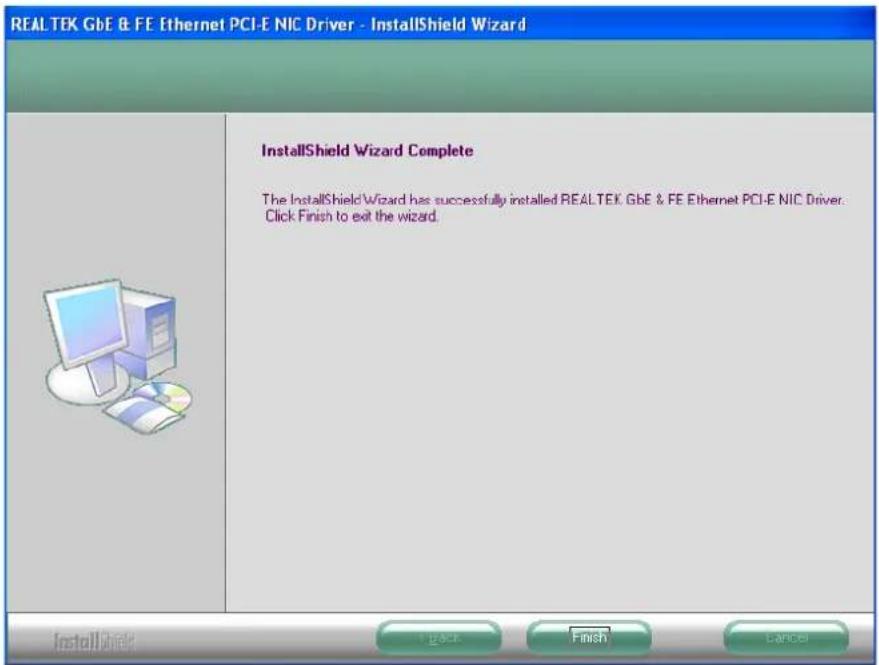The height and width of the screenshot is (665, 879).
Task: Click the Finish button
Action: [589, 638]
